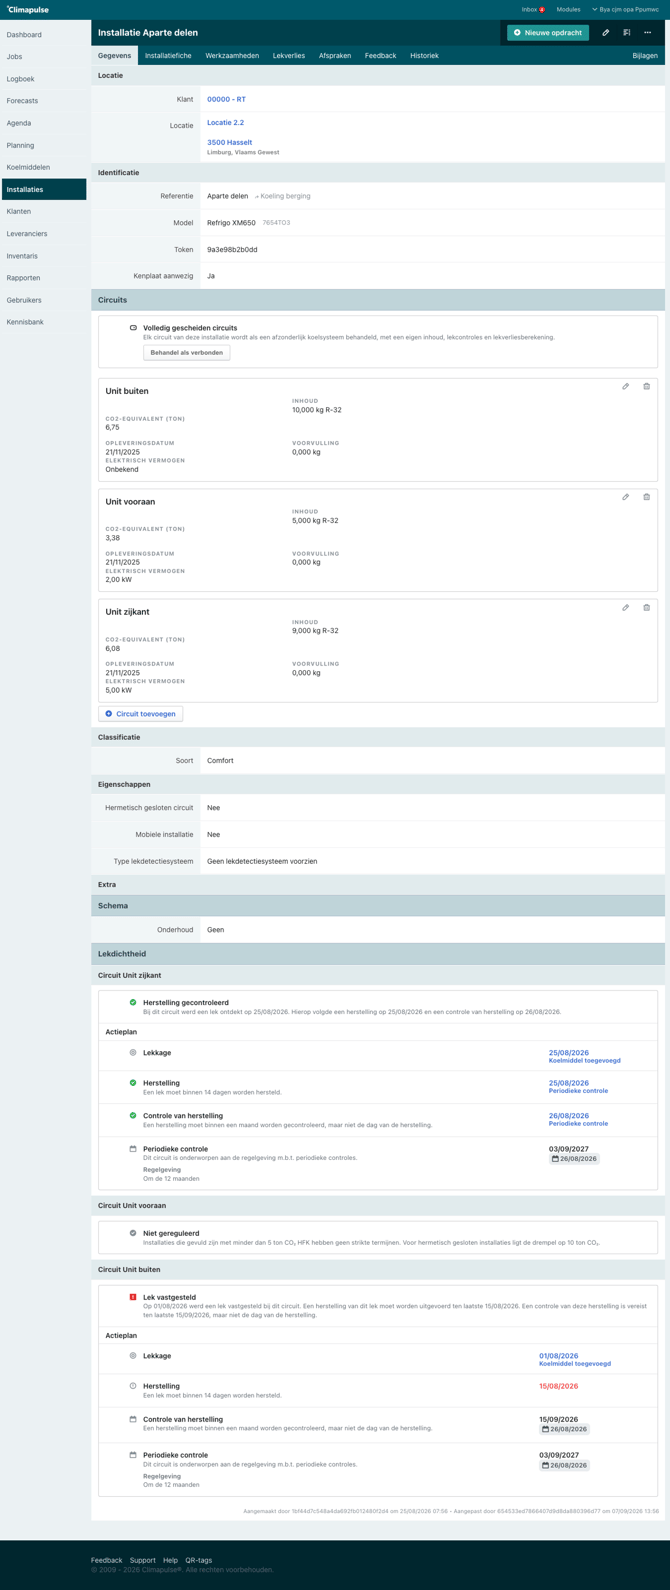Open Klanten in sidebar
Screen dimensions: 670x1590
43,211
